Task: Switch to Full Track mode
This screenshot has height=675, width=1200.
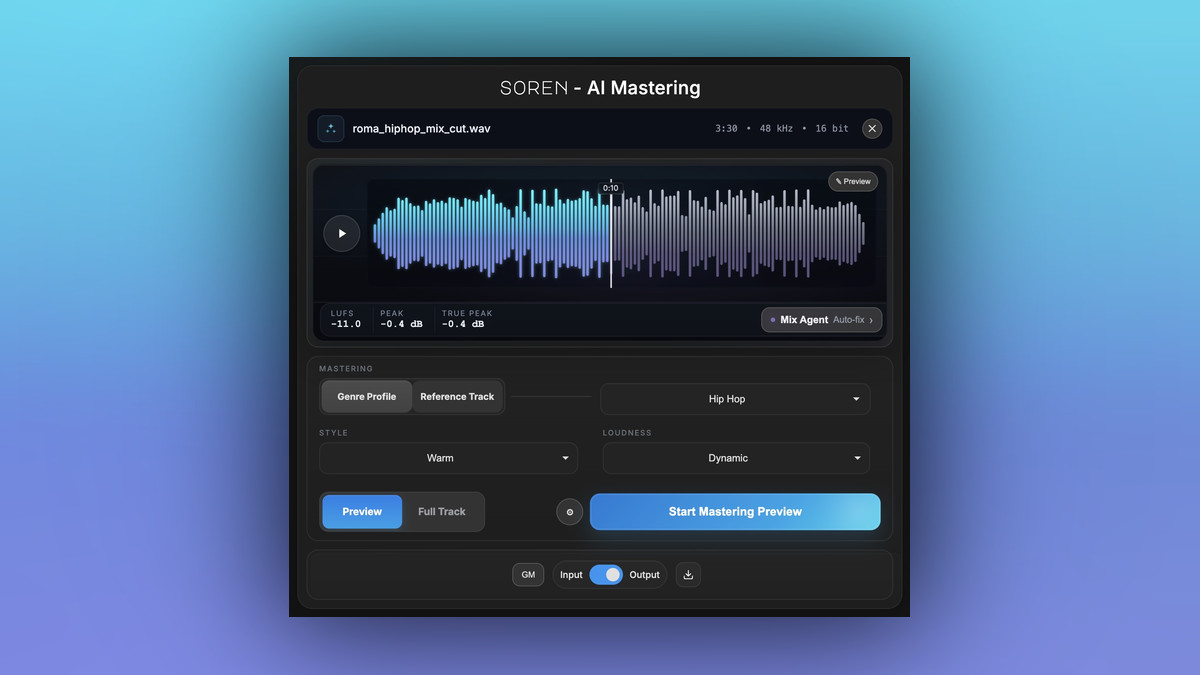Action: 442,512
